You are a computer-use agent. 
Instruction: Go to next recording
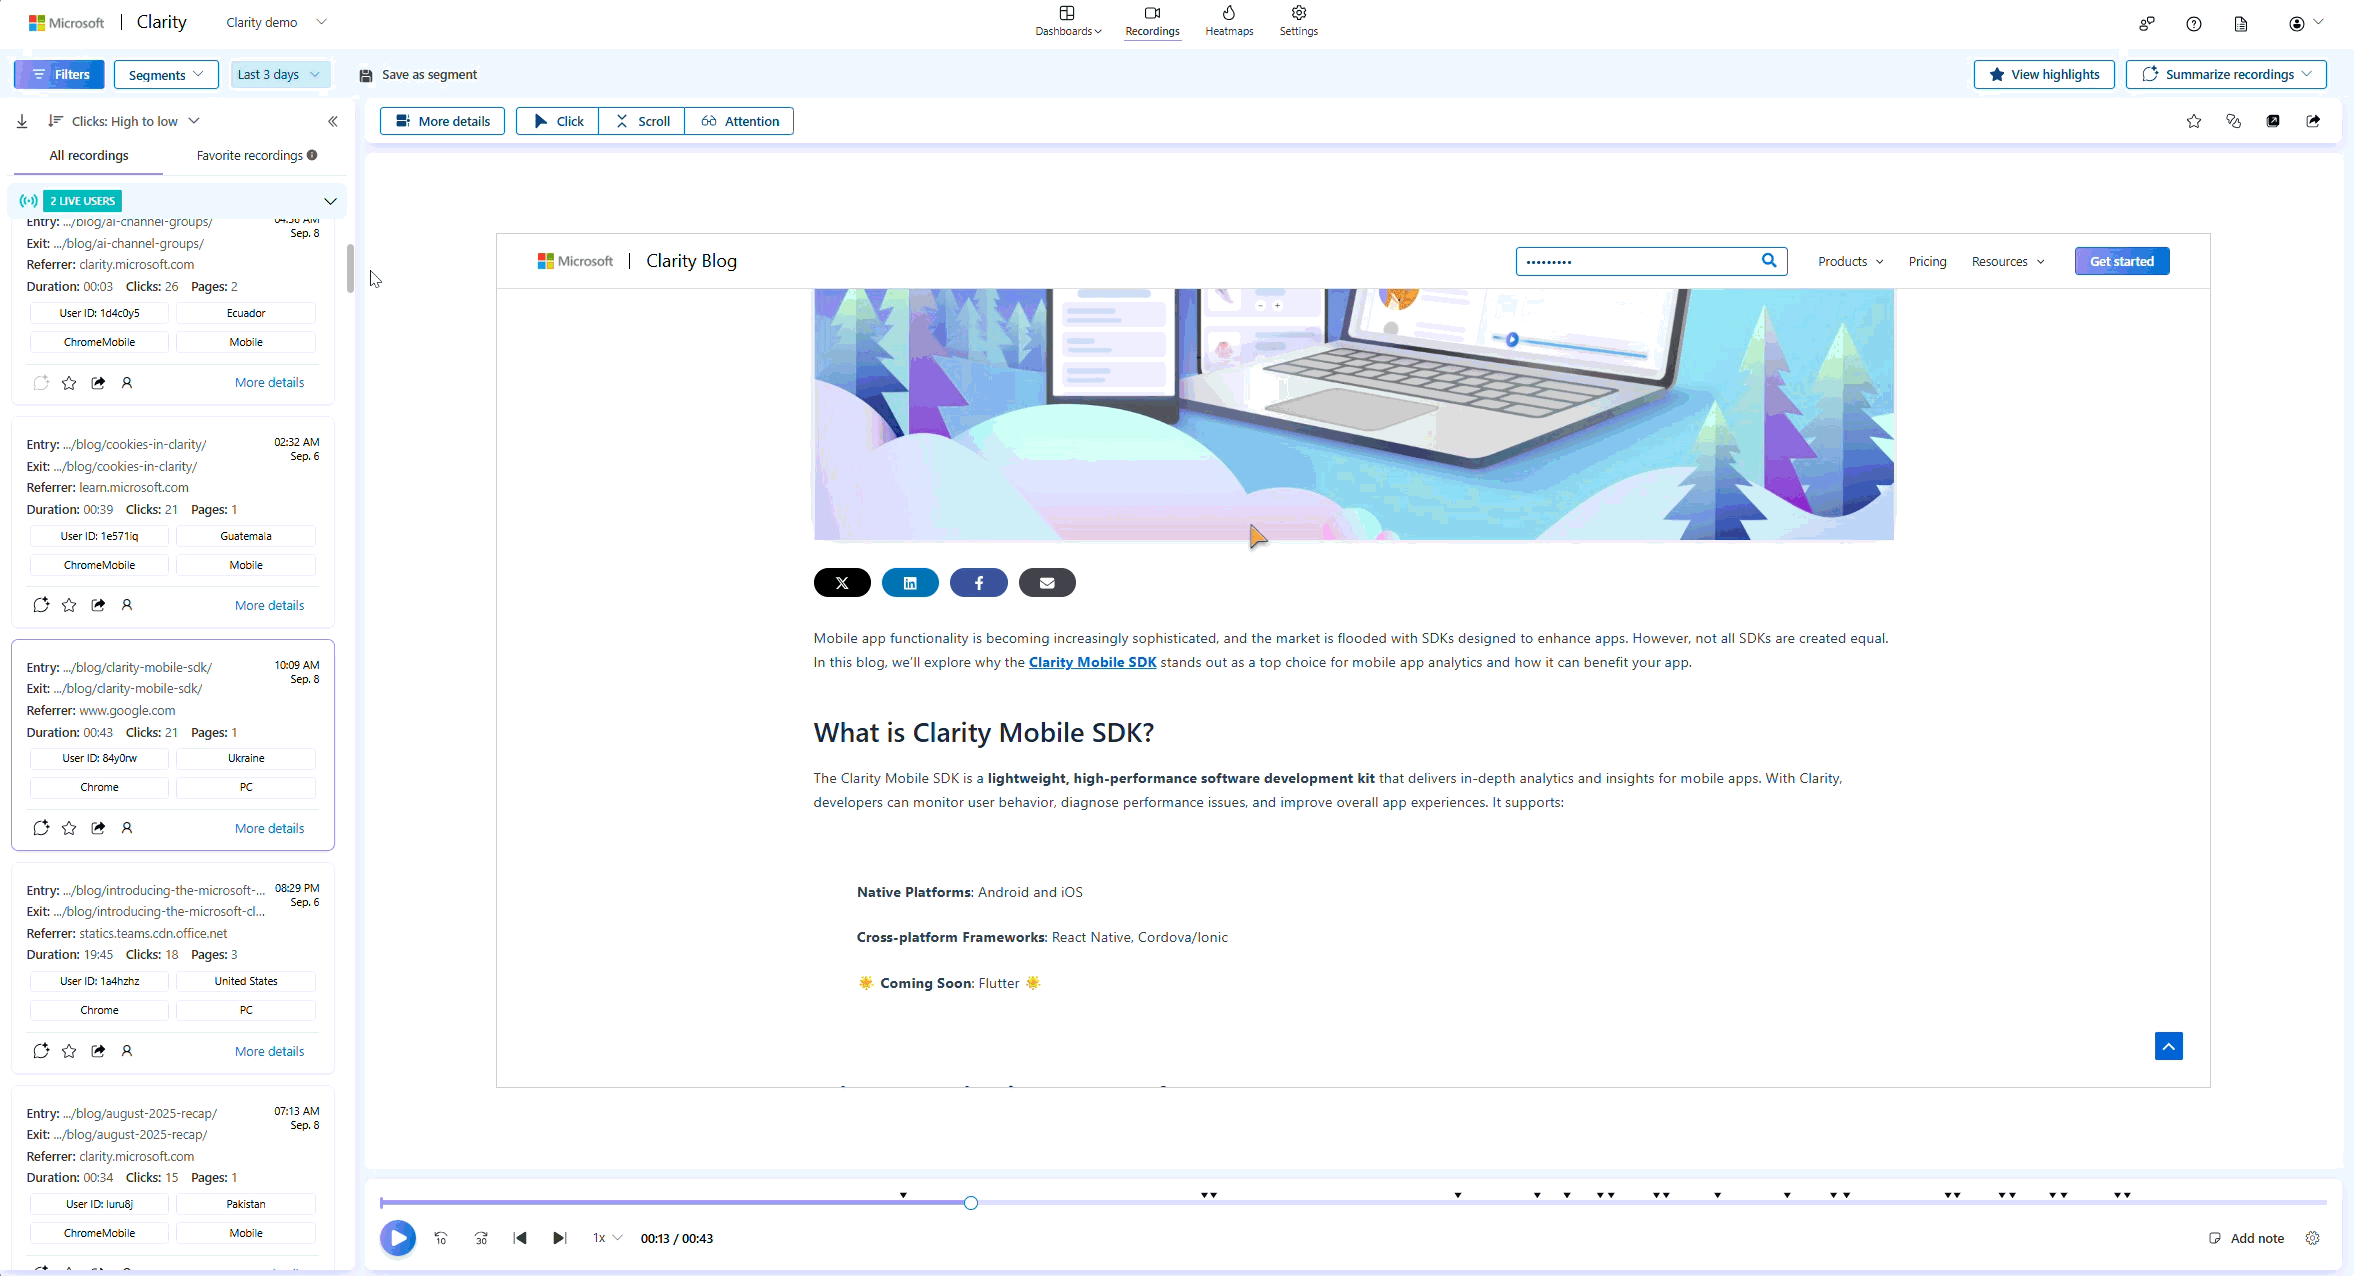(x=560, y=1238)
